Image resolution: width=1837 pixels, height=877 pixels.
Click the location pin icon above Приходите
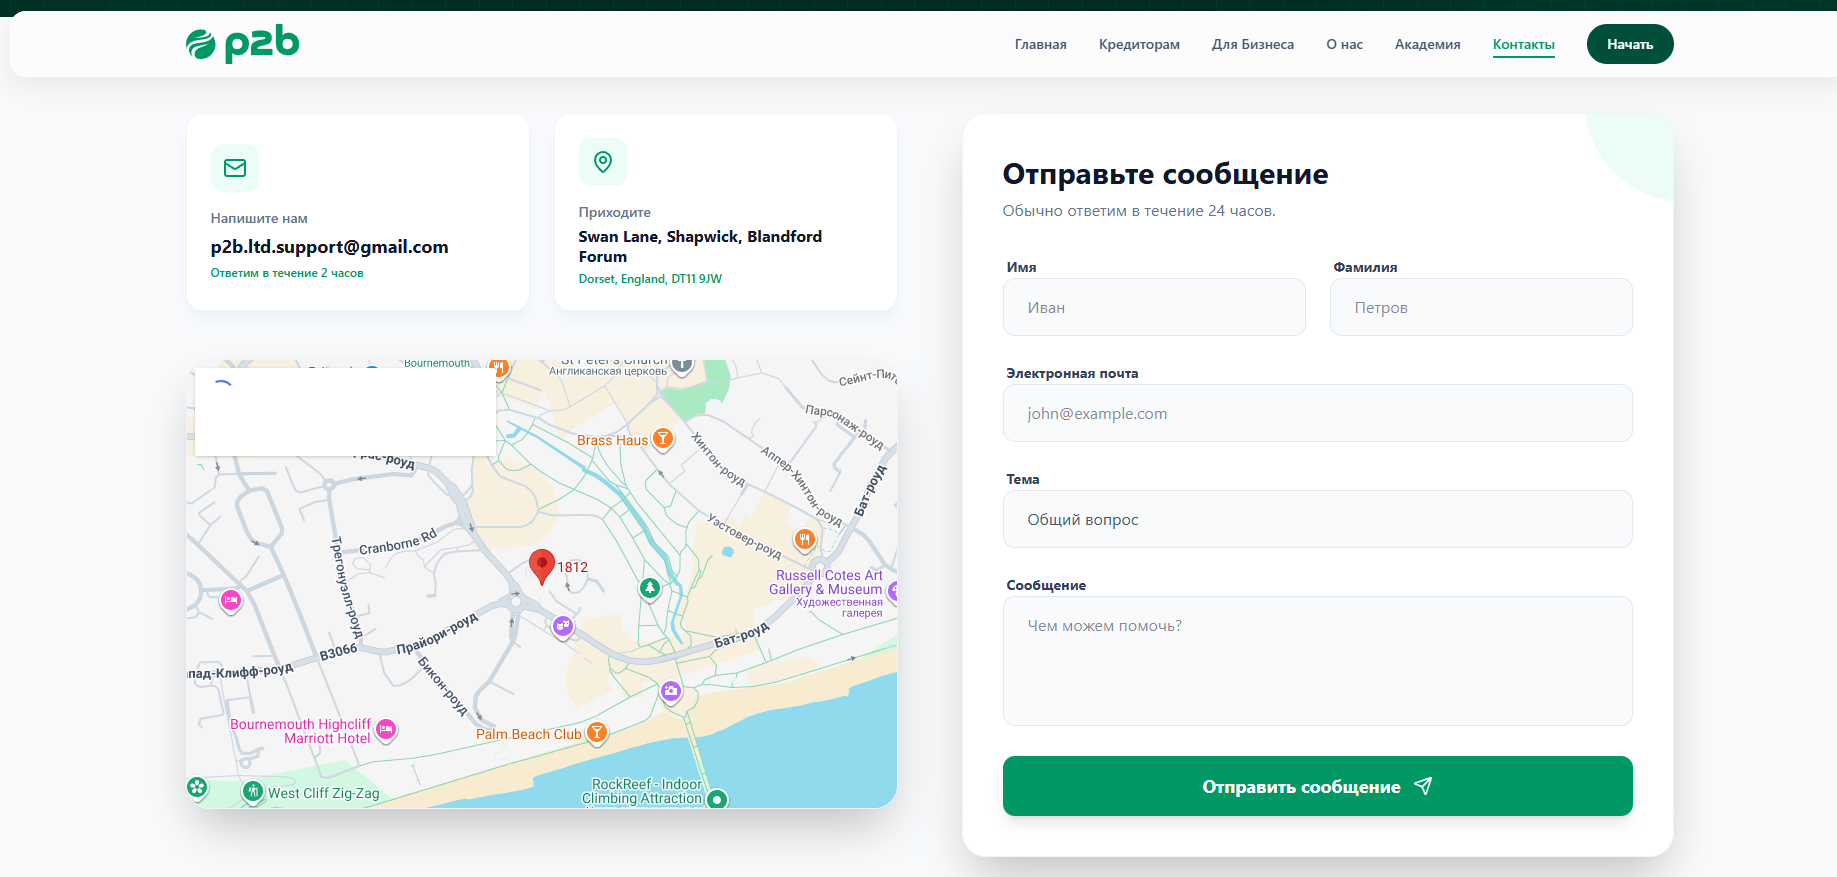(603, 162)
